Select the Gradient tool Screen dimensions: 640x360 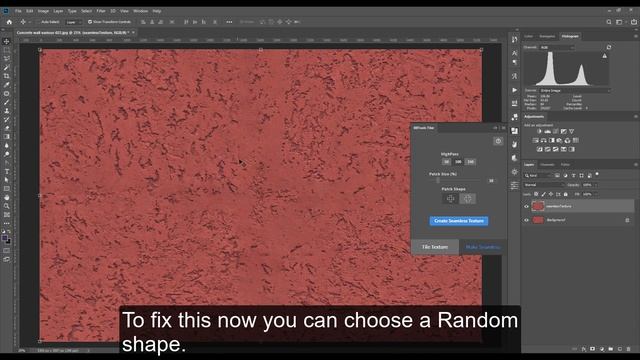pos(7,137)
